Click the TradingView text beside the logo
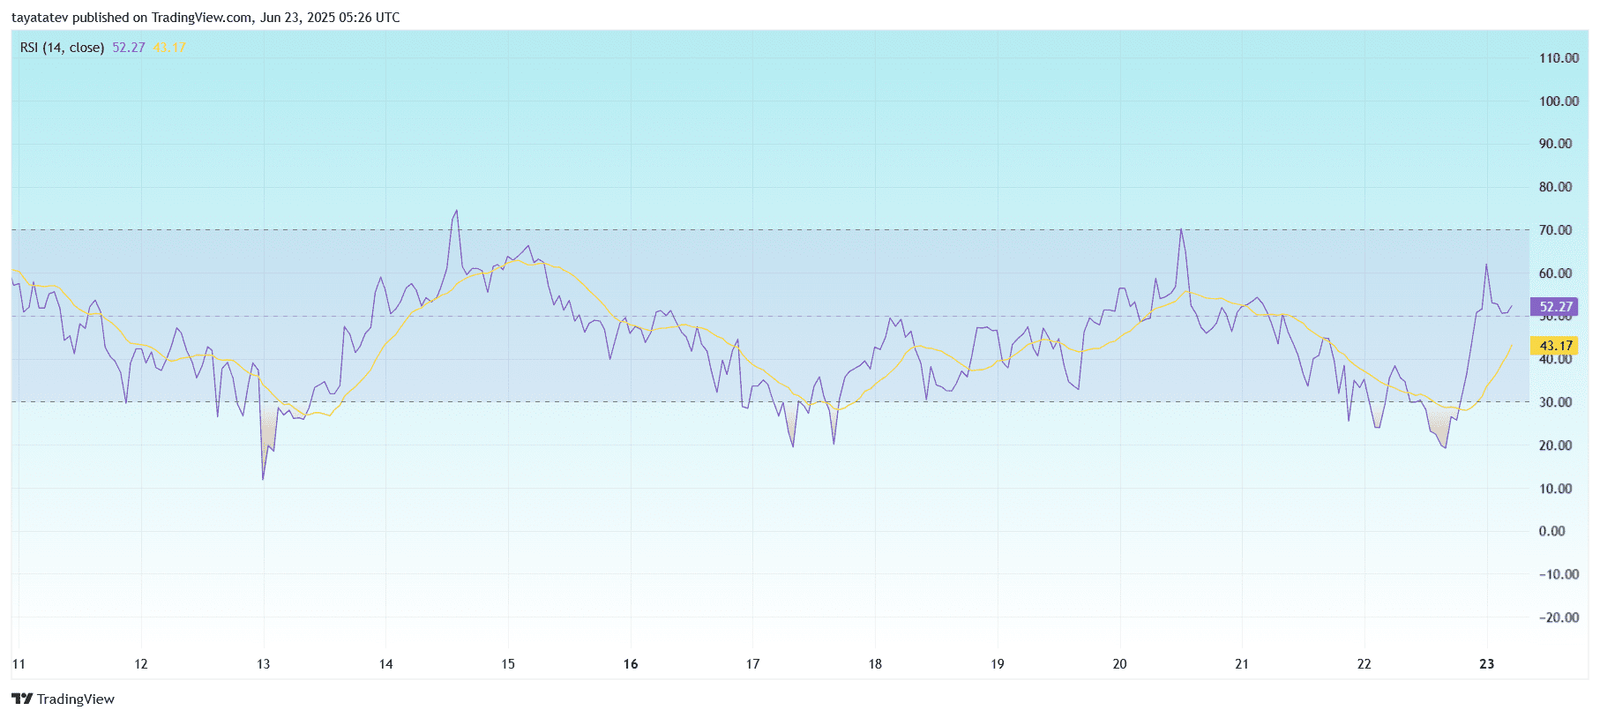The height and width of the screenshot is (718, 1600). coord(76,699)
